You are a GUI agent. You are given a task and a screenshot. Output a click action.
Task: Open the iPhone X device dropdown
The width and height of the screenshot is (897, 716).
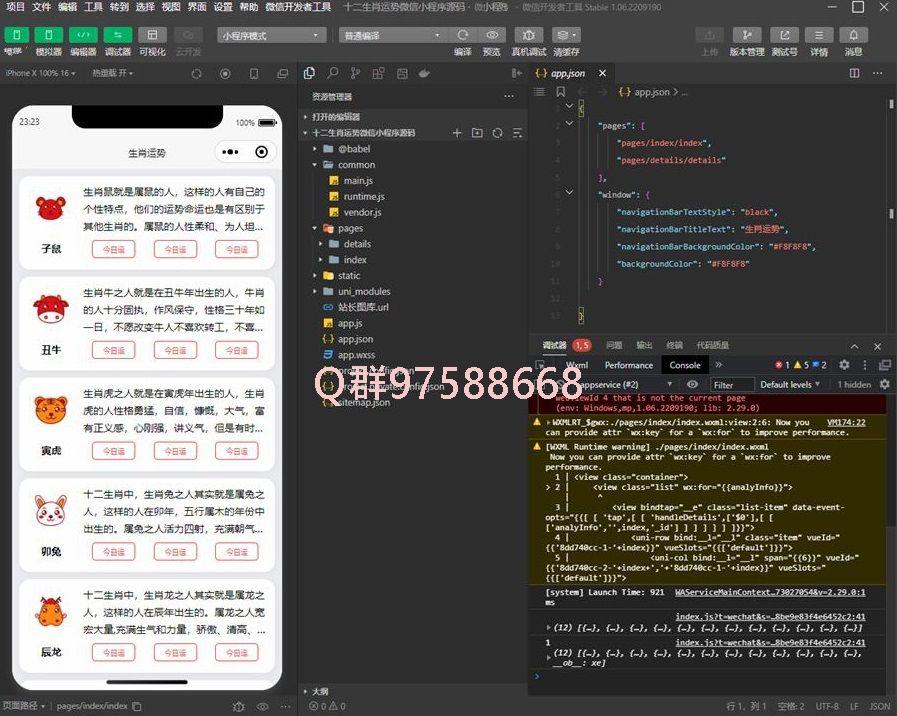tap(40, 73)
